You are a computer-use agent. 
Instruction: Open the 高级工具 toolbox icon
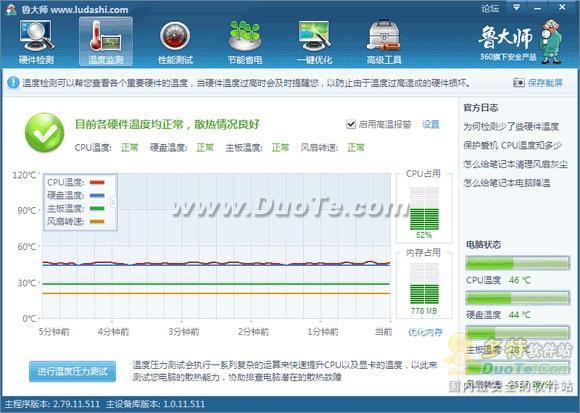(x=384, y=42)
